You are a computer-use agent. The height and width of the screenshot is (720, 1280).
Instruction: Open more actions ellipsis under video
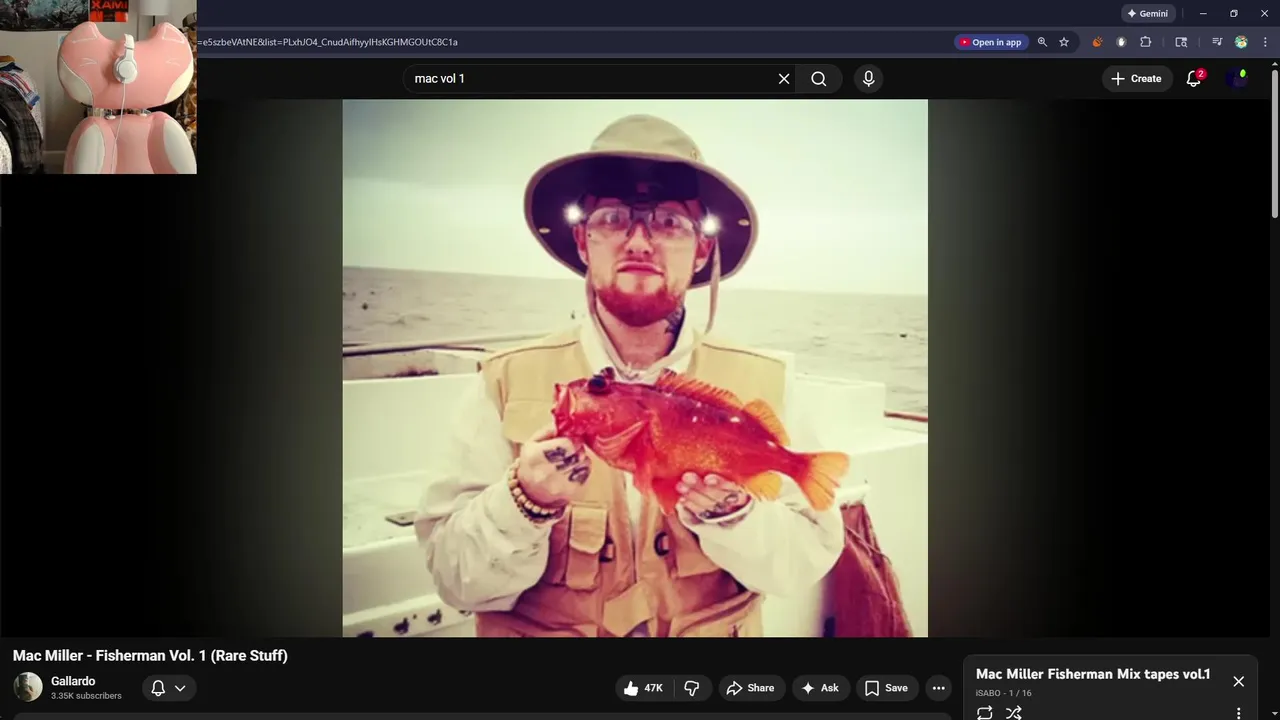[x=938, y=688]
